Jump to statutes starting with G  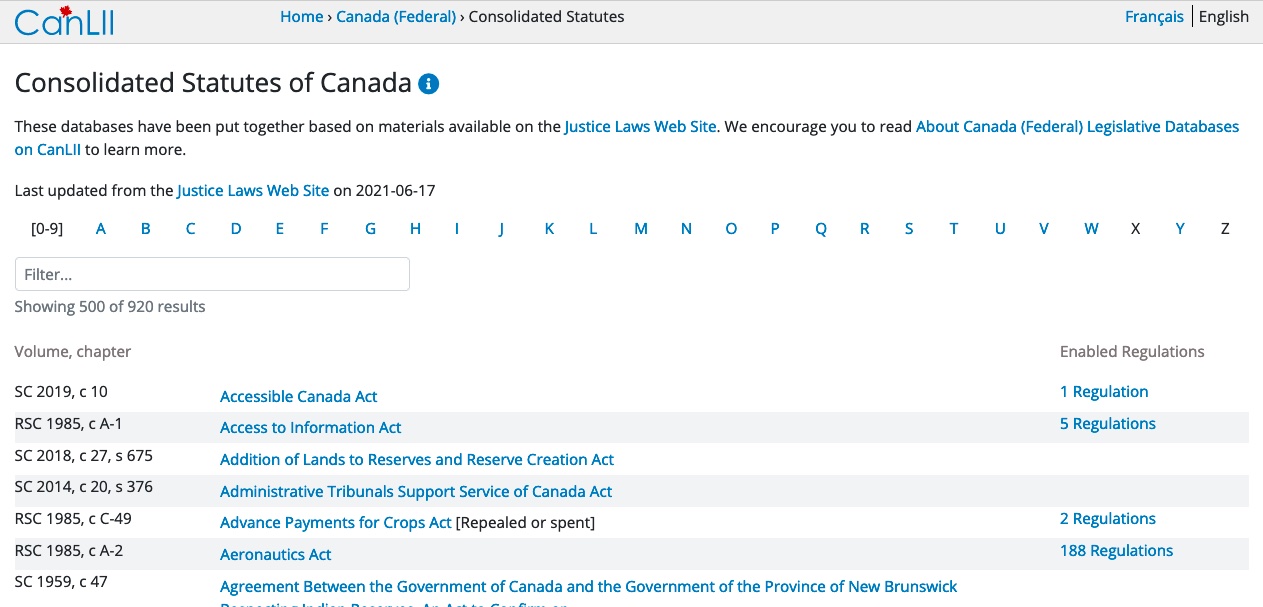click(x=370, y=229)
